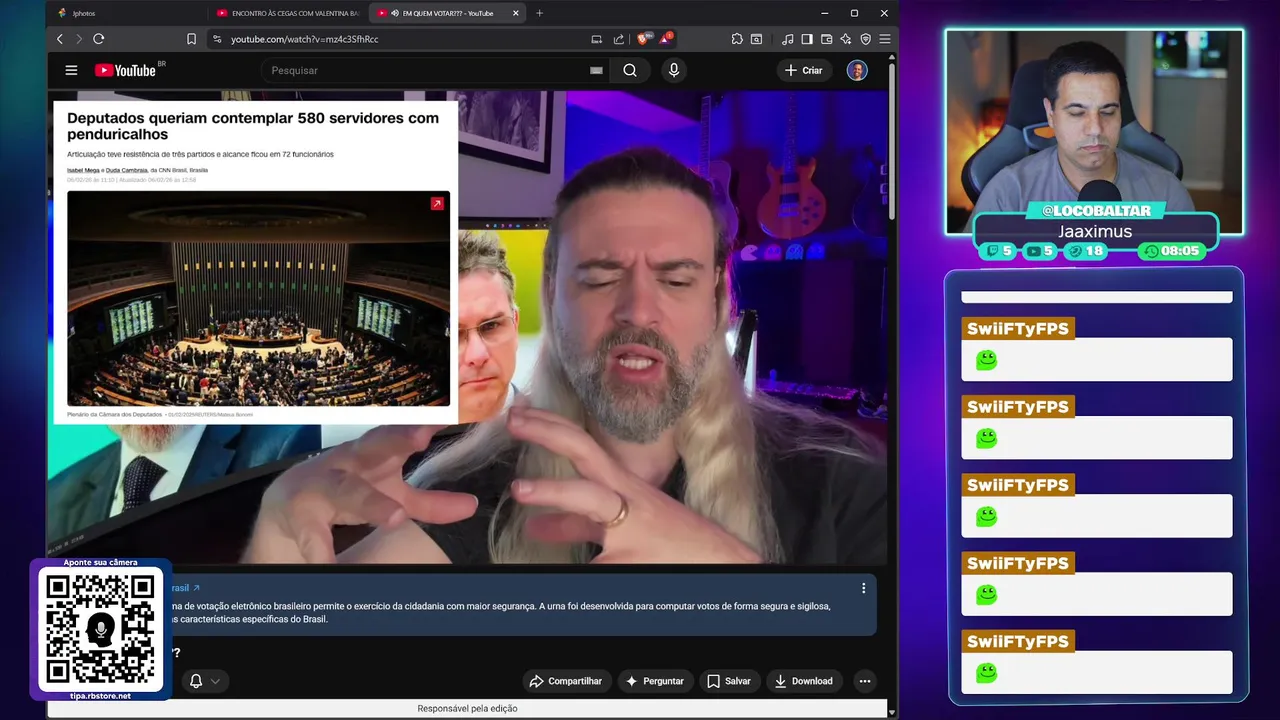Click the 08:05 timer badge

(x=1172, y=251)
